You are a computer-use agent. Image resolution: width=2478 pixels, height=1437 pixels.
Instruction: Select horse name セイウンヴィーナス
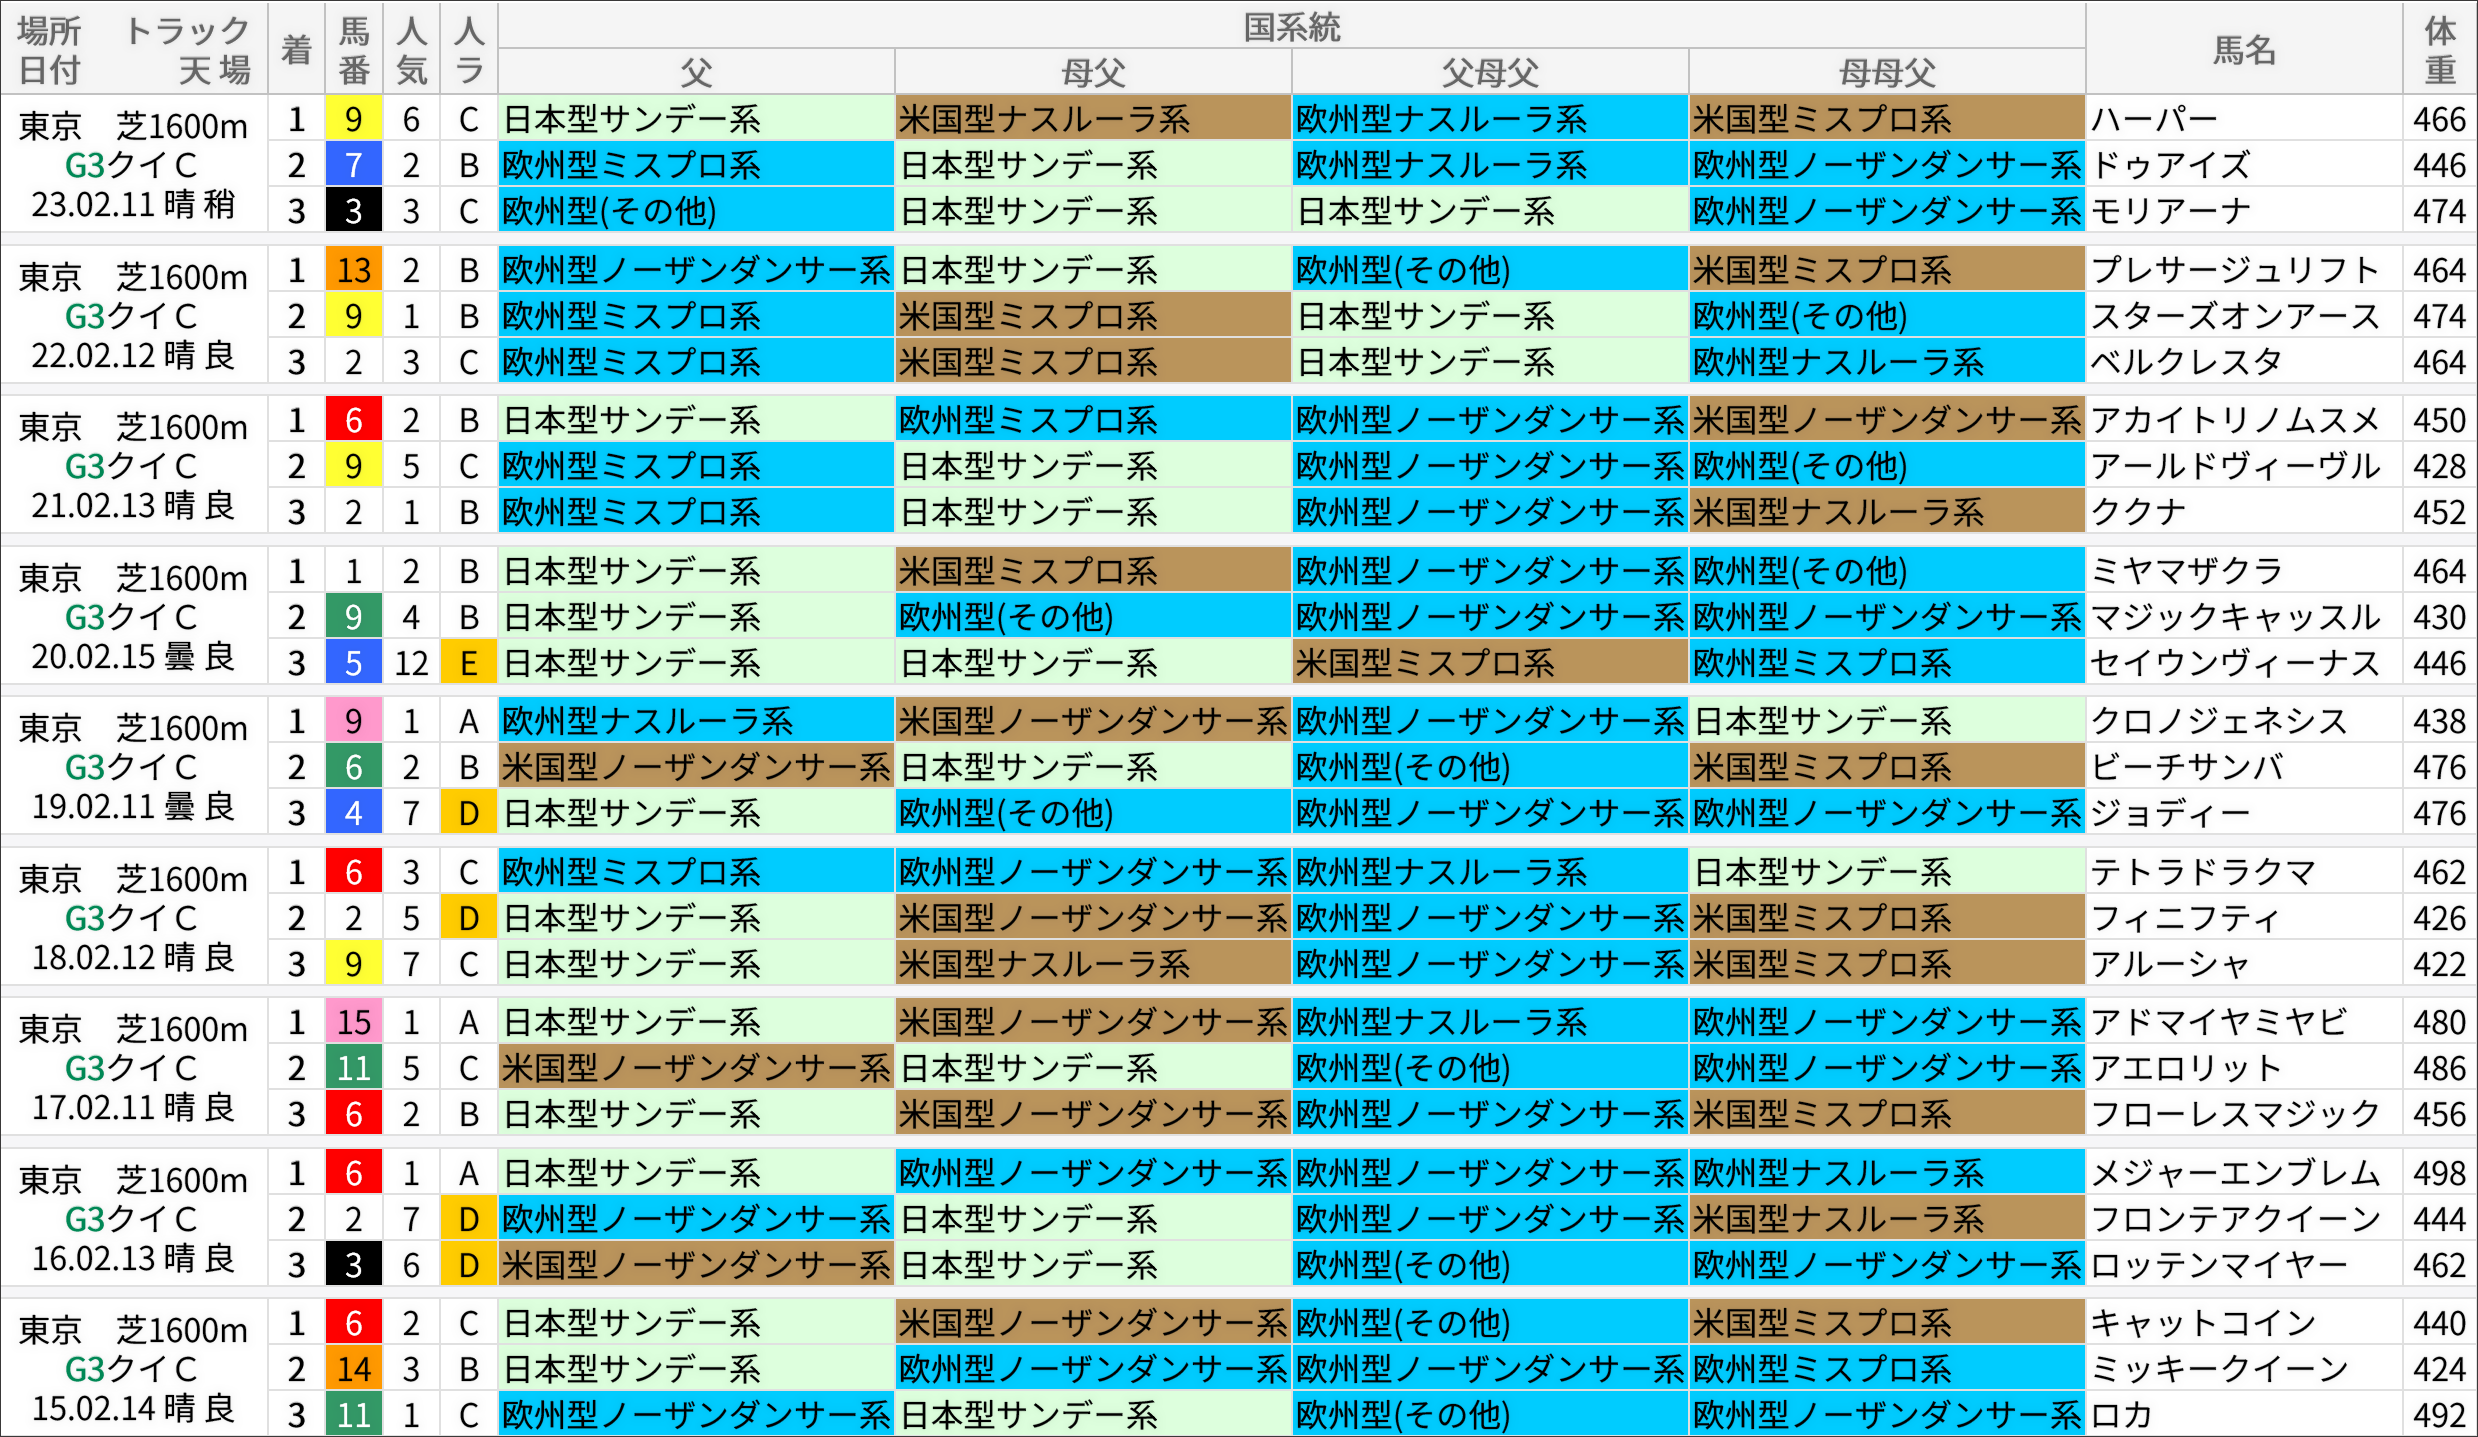tap(2234, 663)
